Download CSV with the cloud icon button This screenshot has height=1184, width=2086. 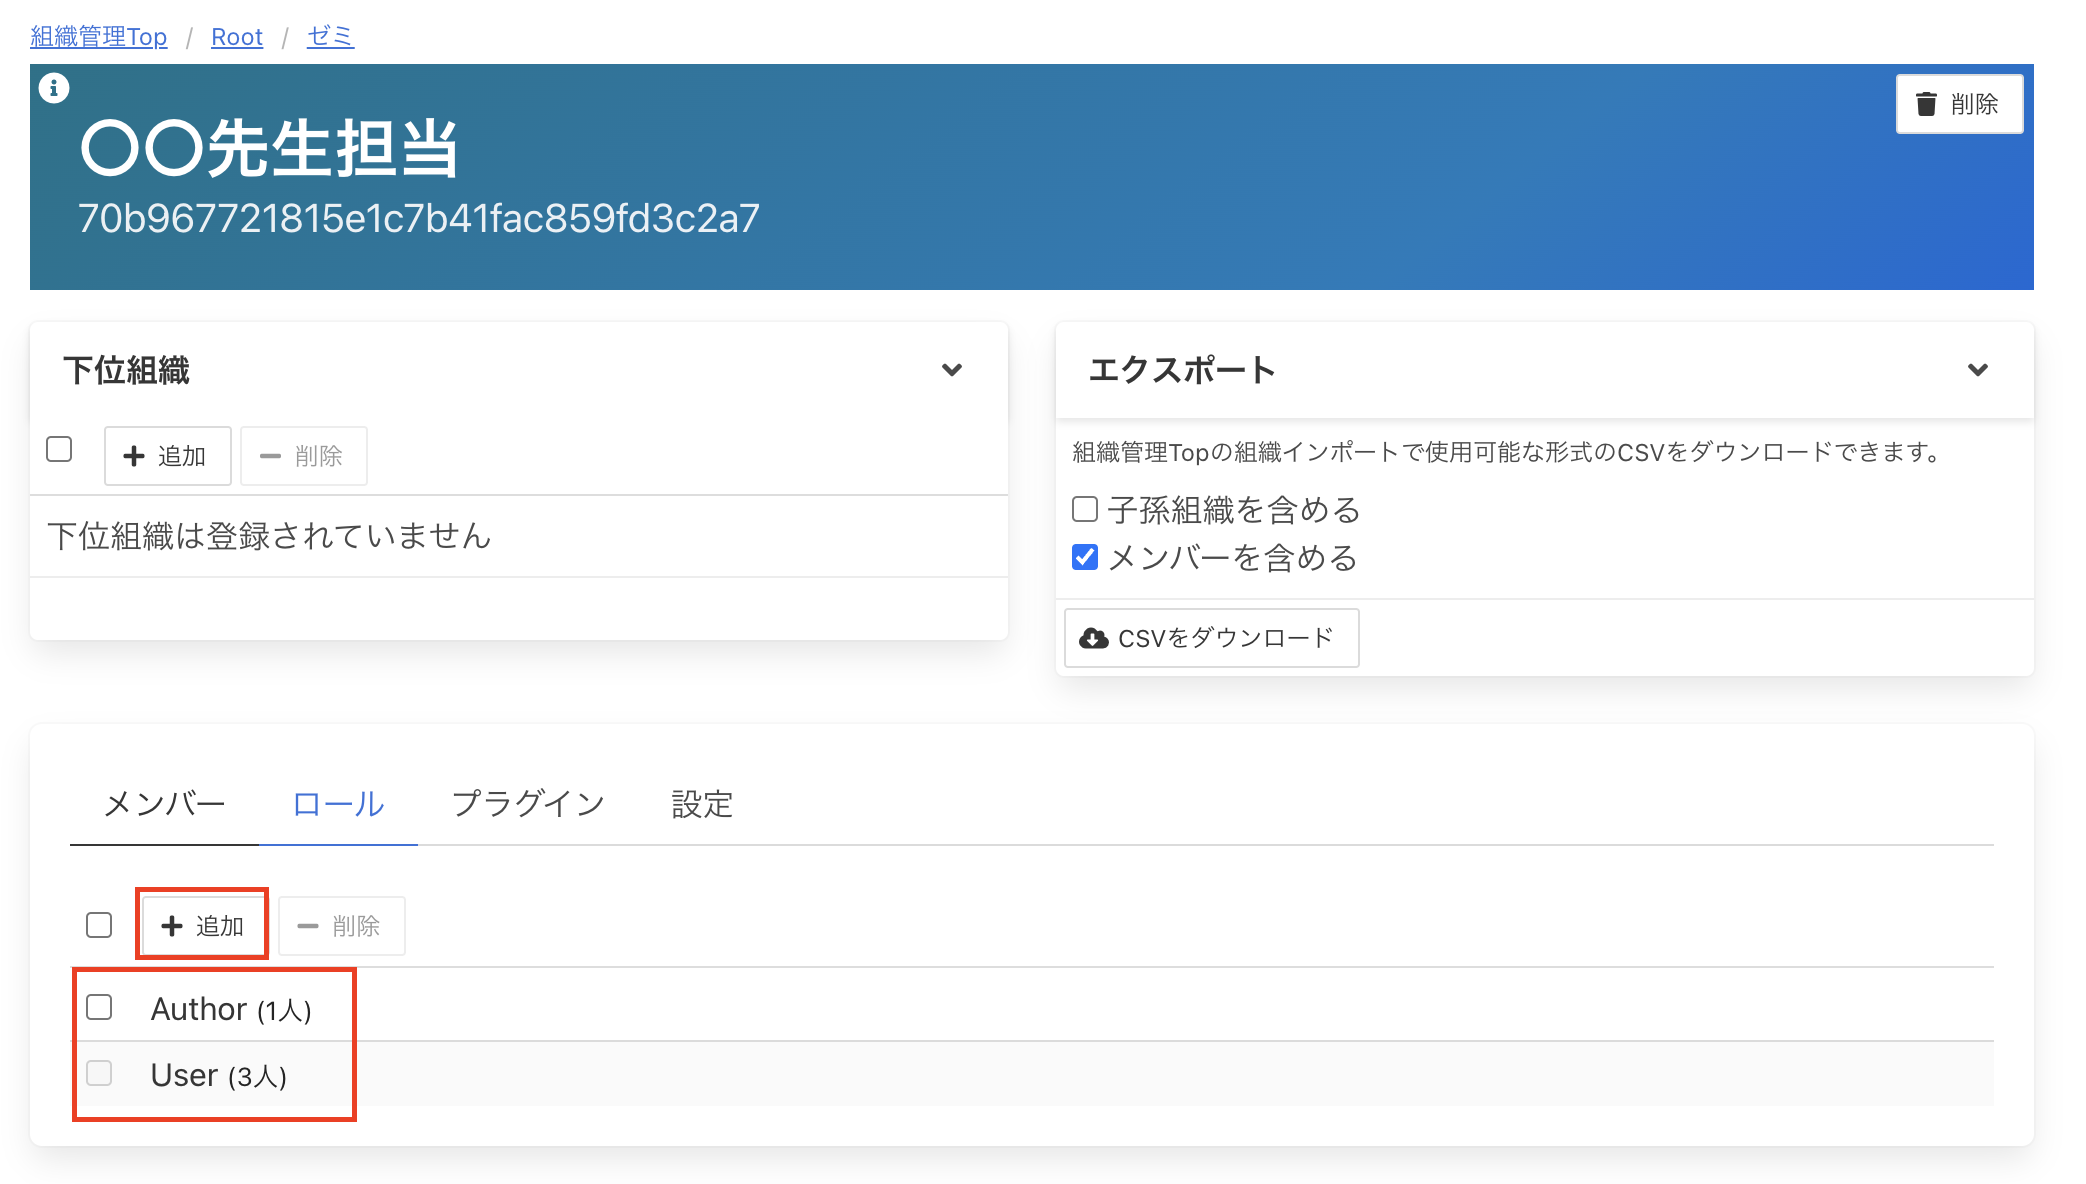(1210, 638)
